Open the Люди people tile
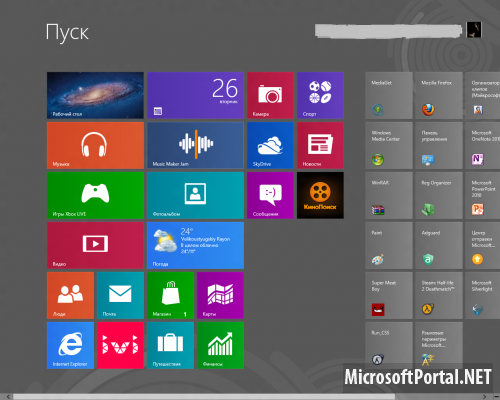The height and width of the screenshot is (400, 500). (x=70, y=295)
